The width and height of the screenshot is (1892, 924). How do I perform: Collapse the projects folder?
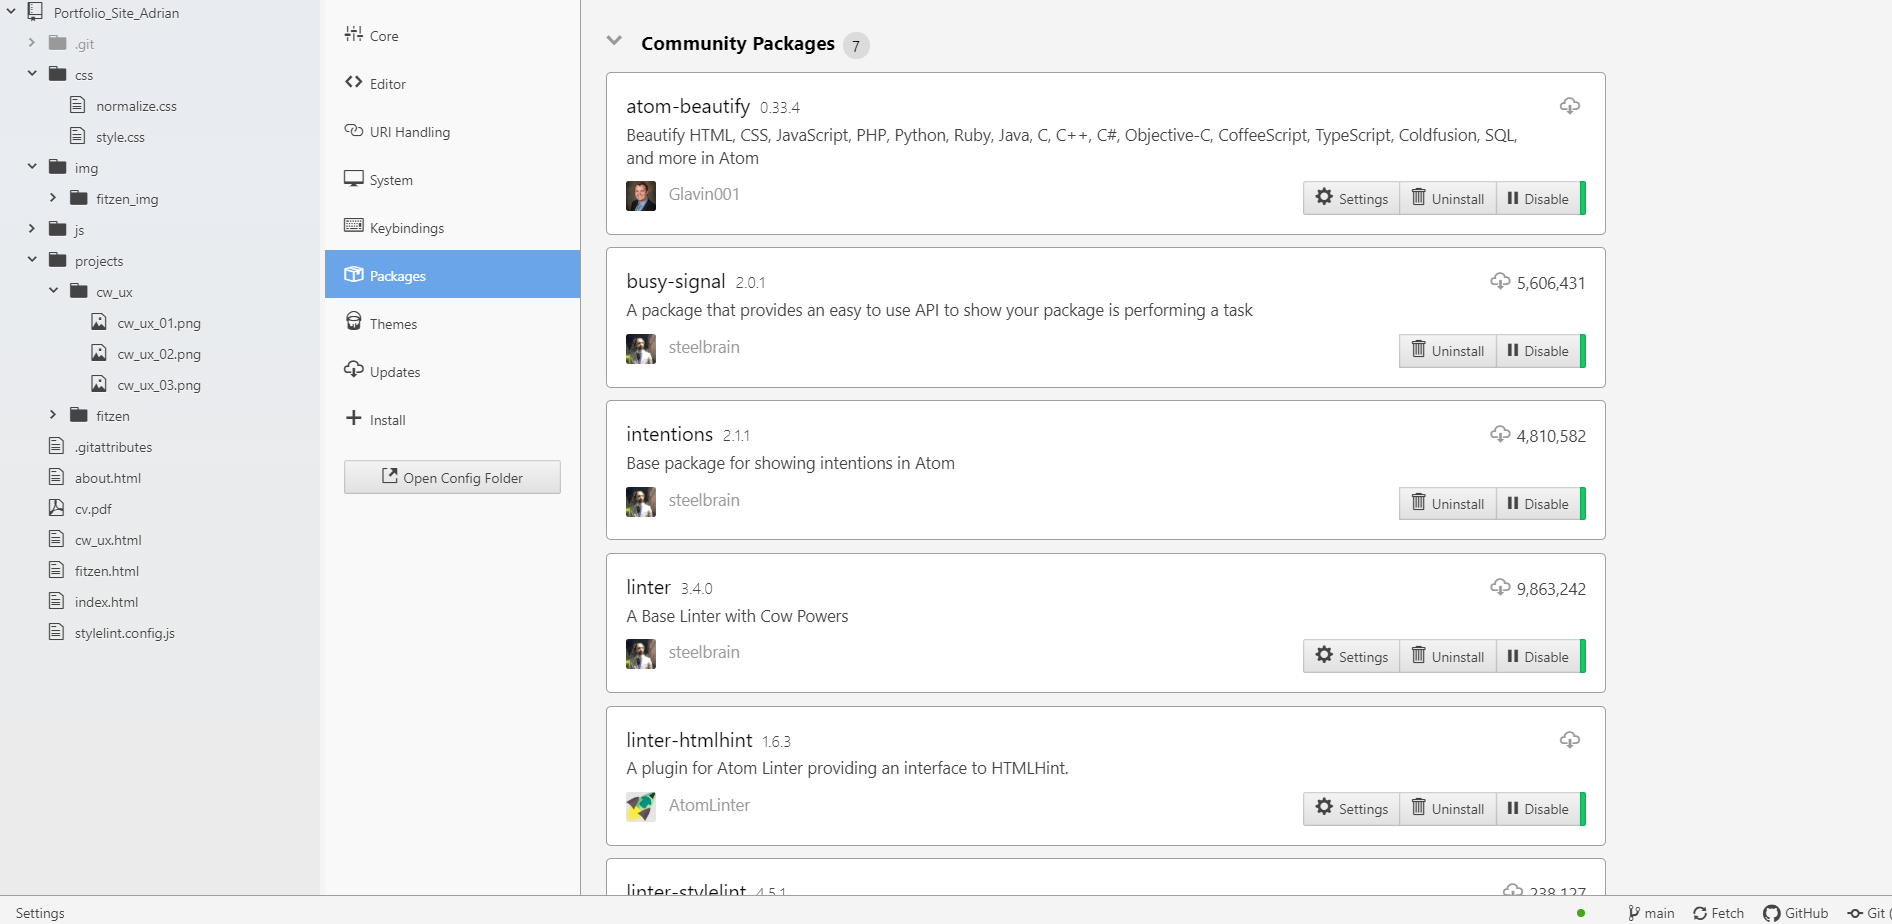coord(32,260)
